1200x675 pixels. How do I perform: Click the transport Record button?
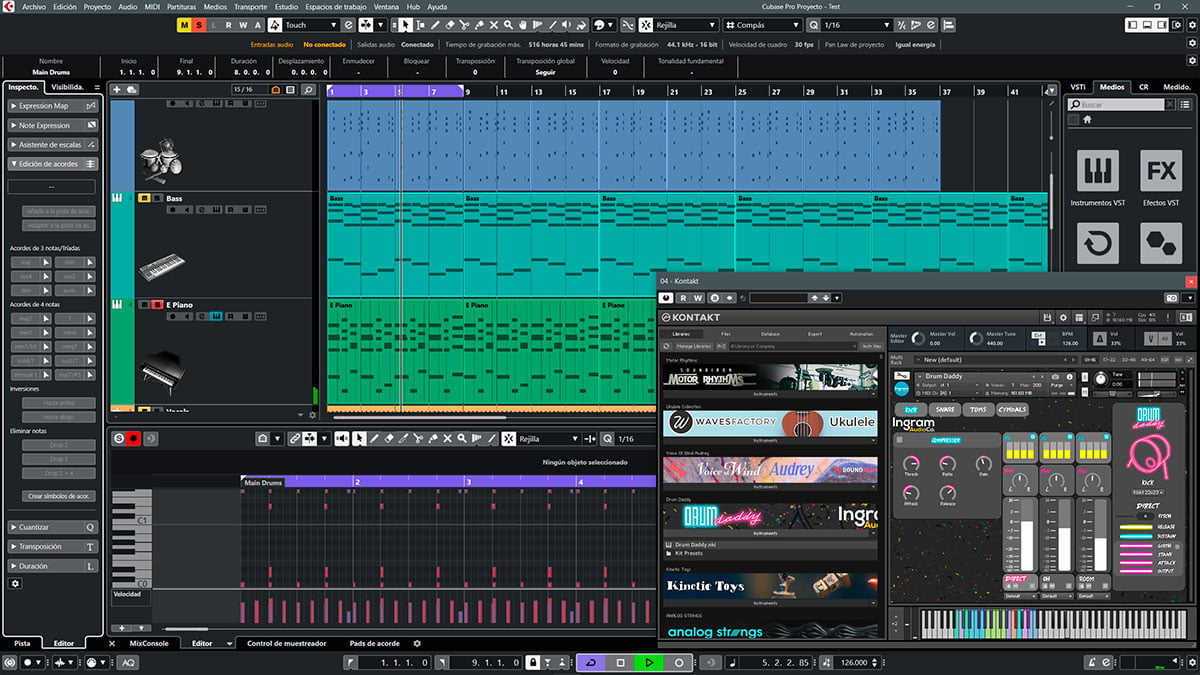click(679, 662)
